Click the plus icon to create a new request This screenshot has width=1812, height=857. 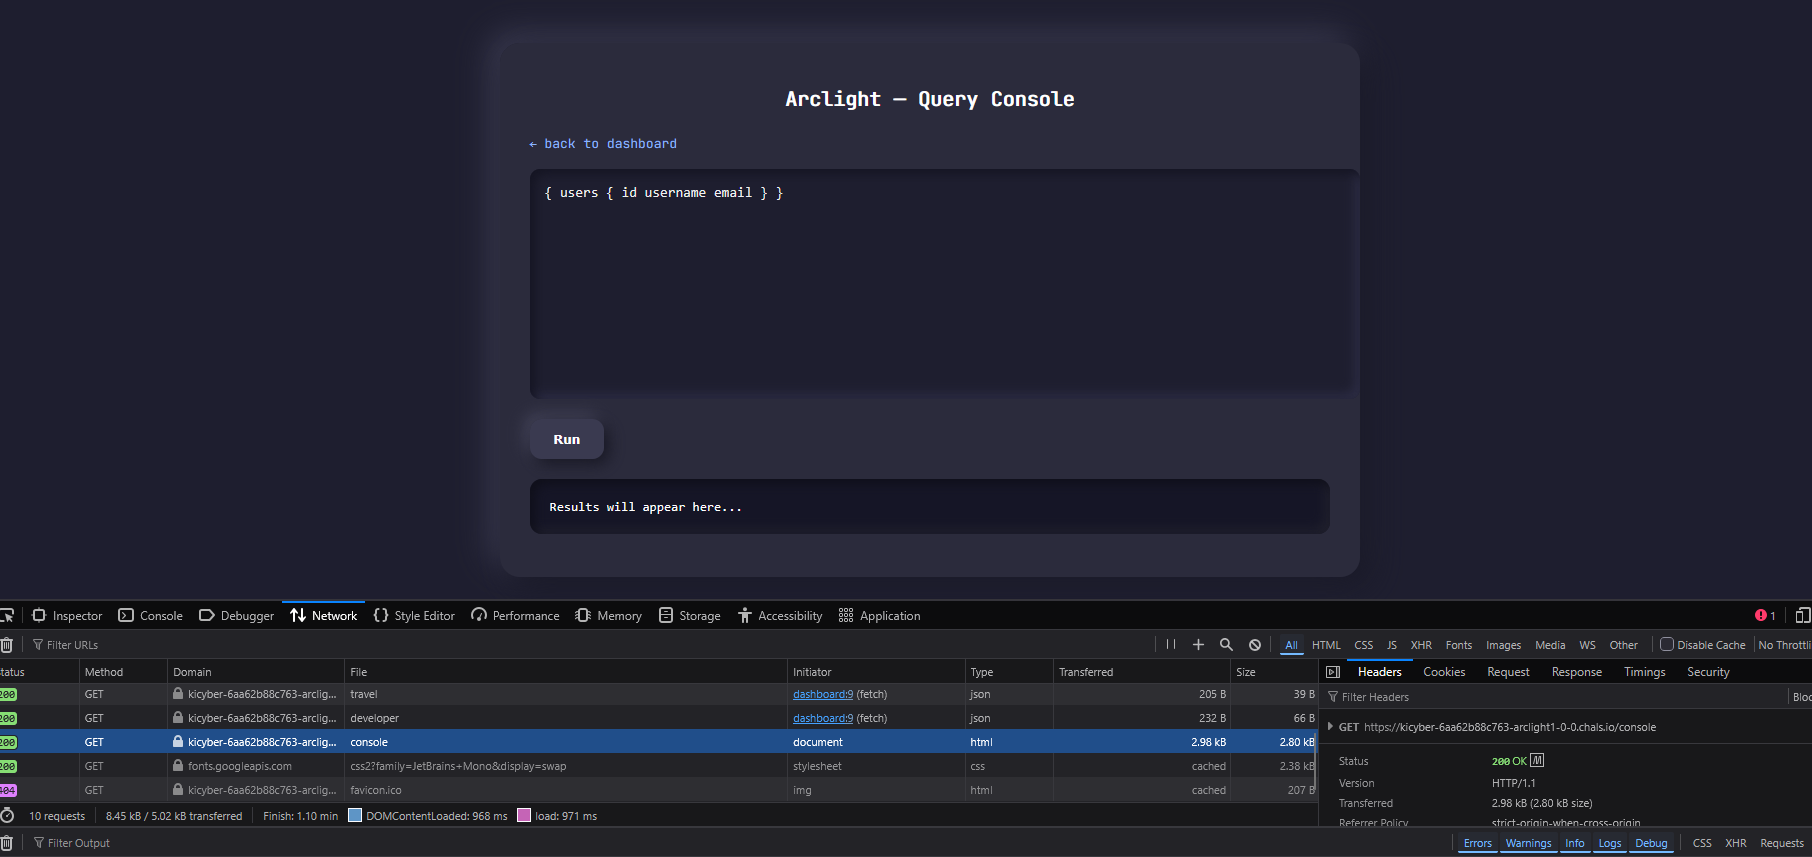[x=1198, y=645]
